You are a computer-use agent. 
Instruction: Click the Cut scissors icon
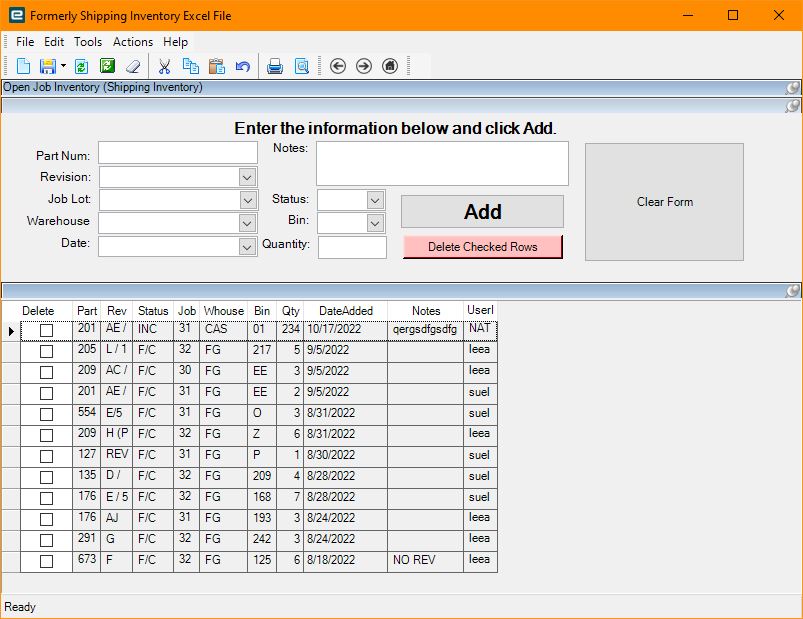(x=164, y=65)
